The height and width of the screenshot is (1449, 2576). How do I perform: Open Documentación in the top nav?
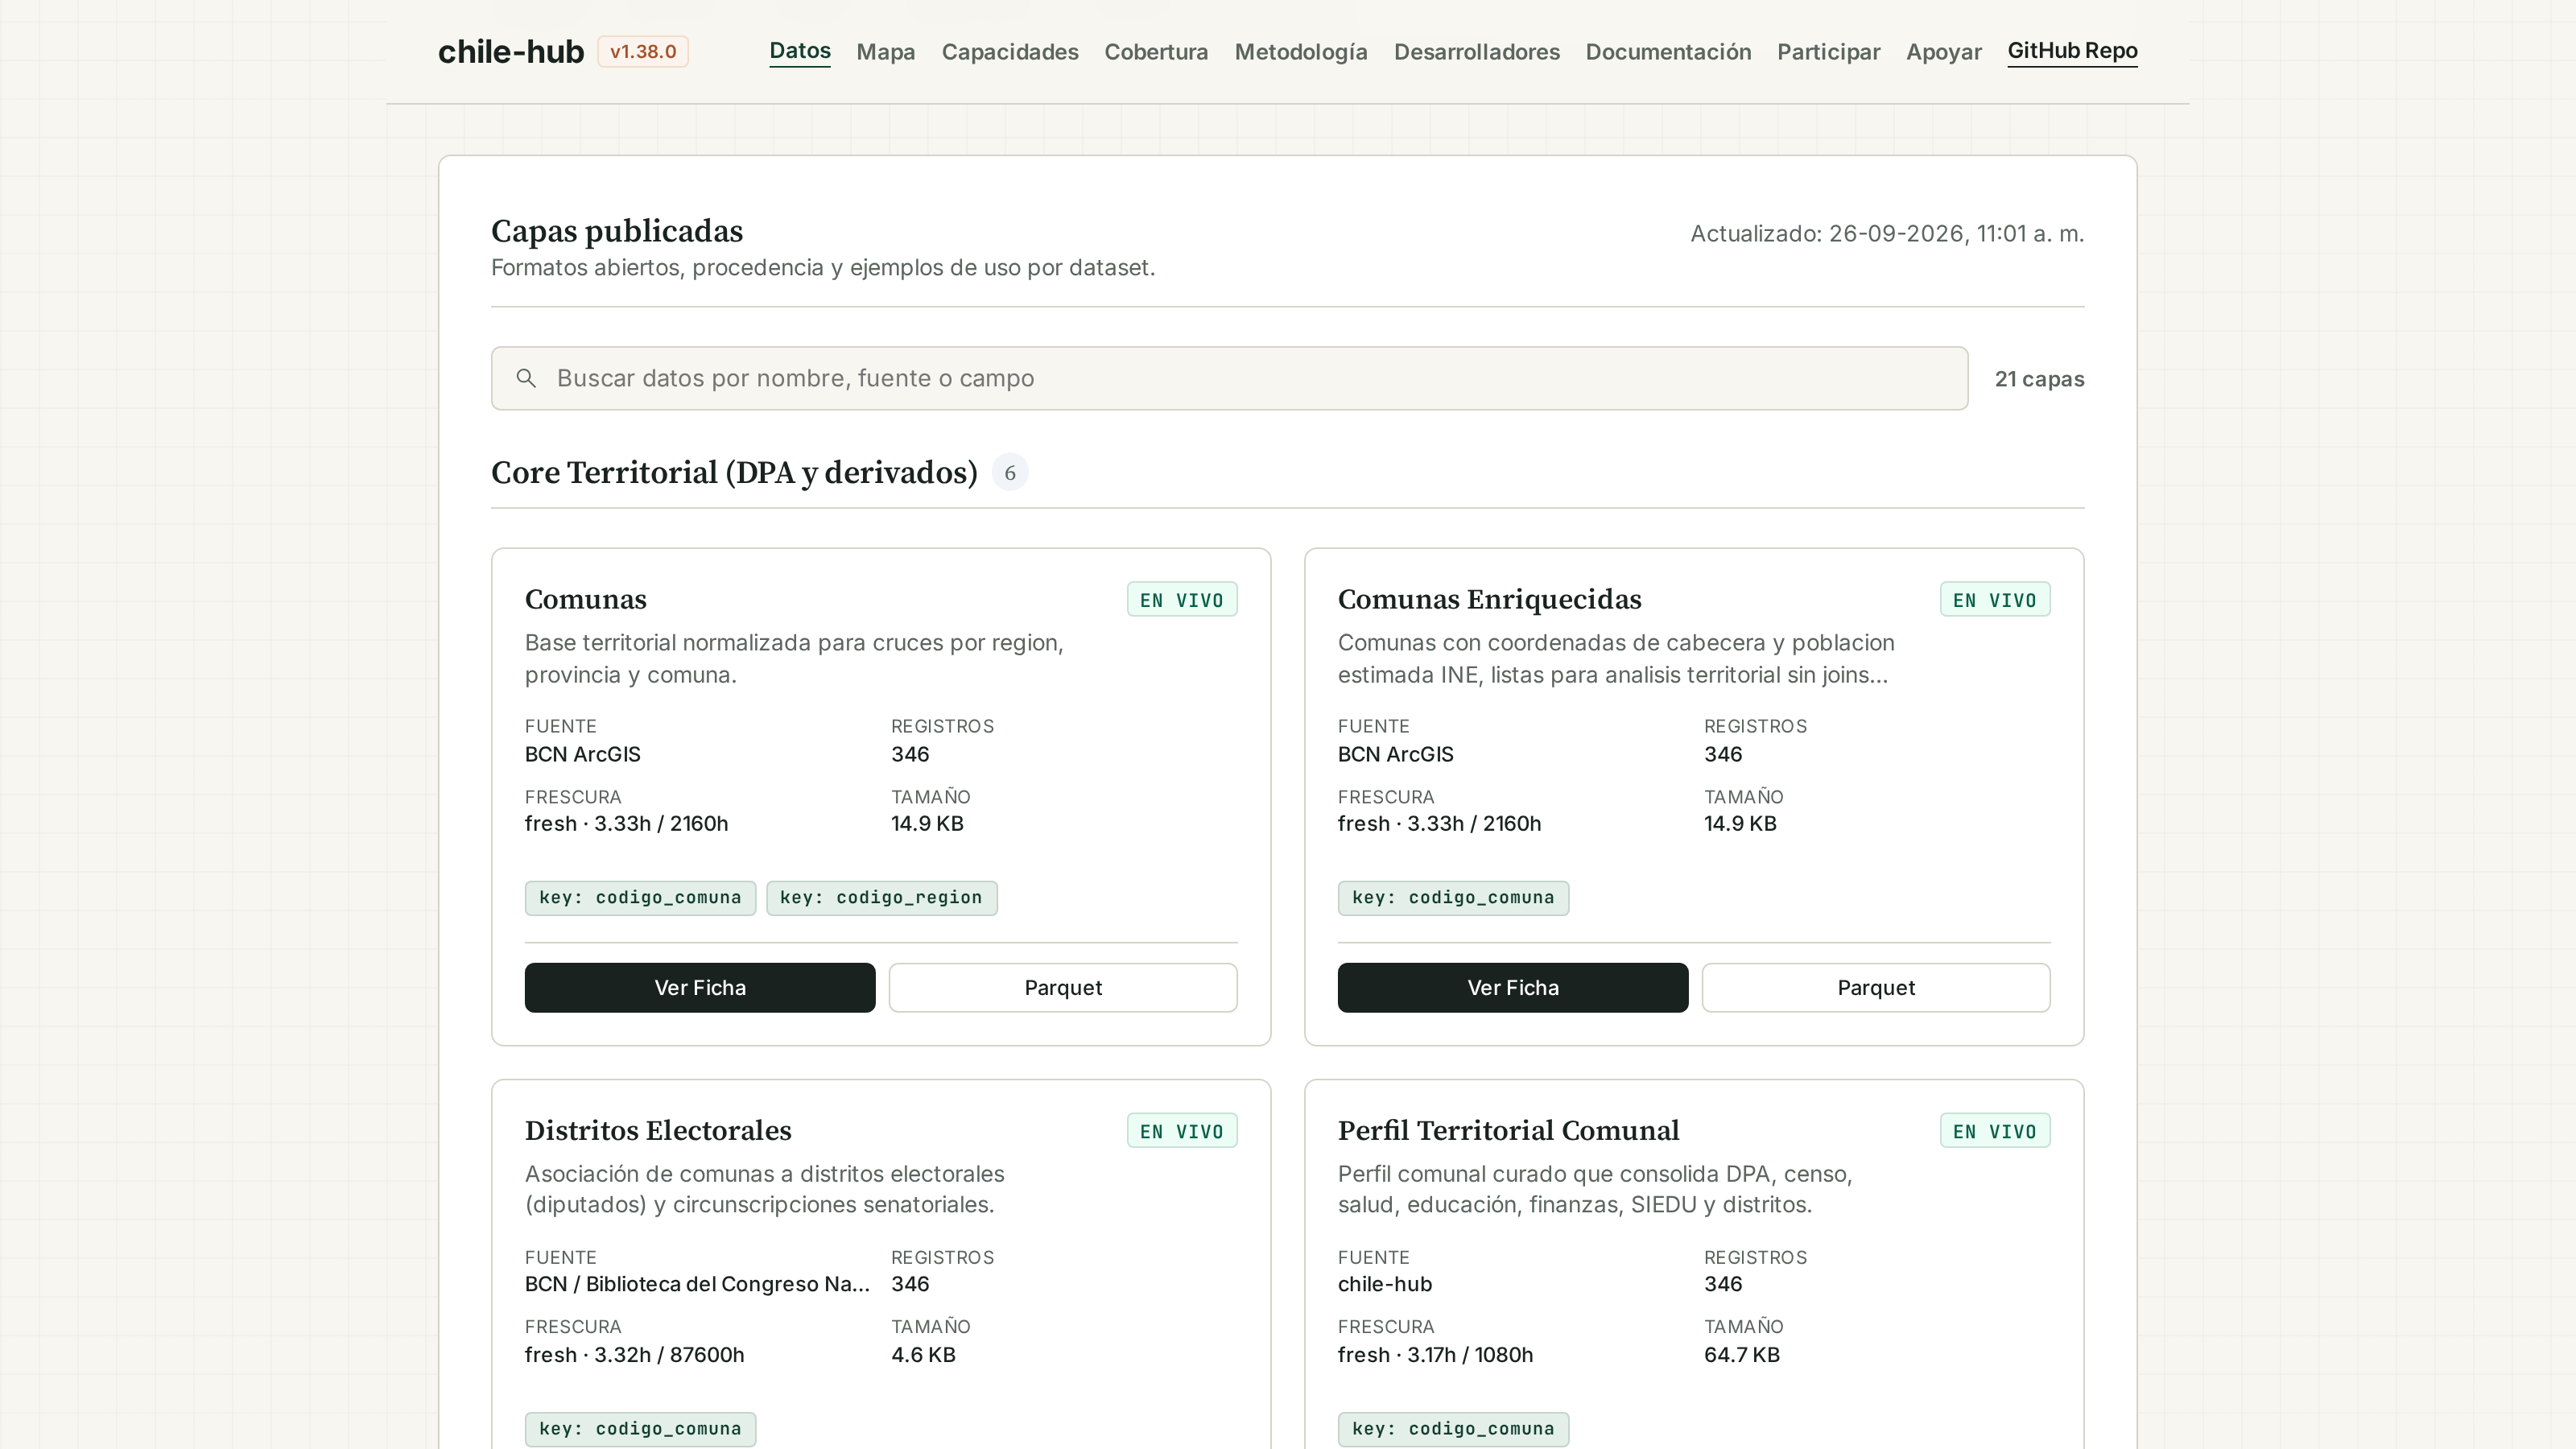click(x=1668, y=52)
